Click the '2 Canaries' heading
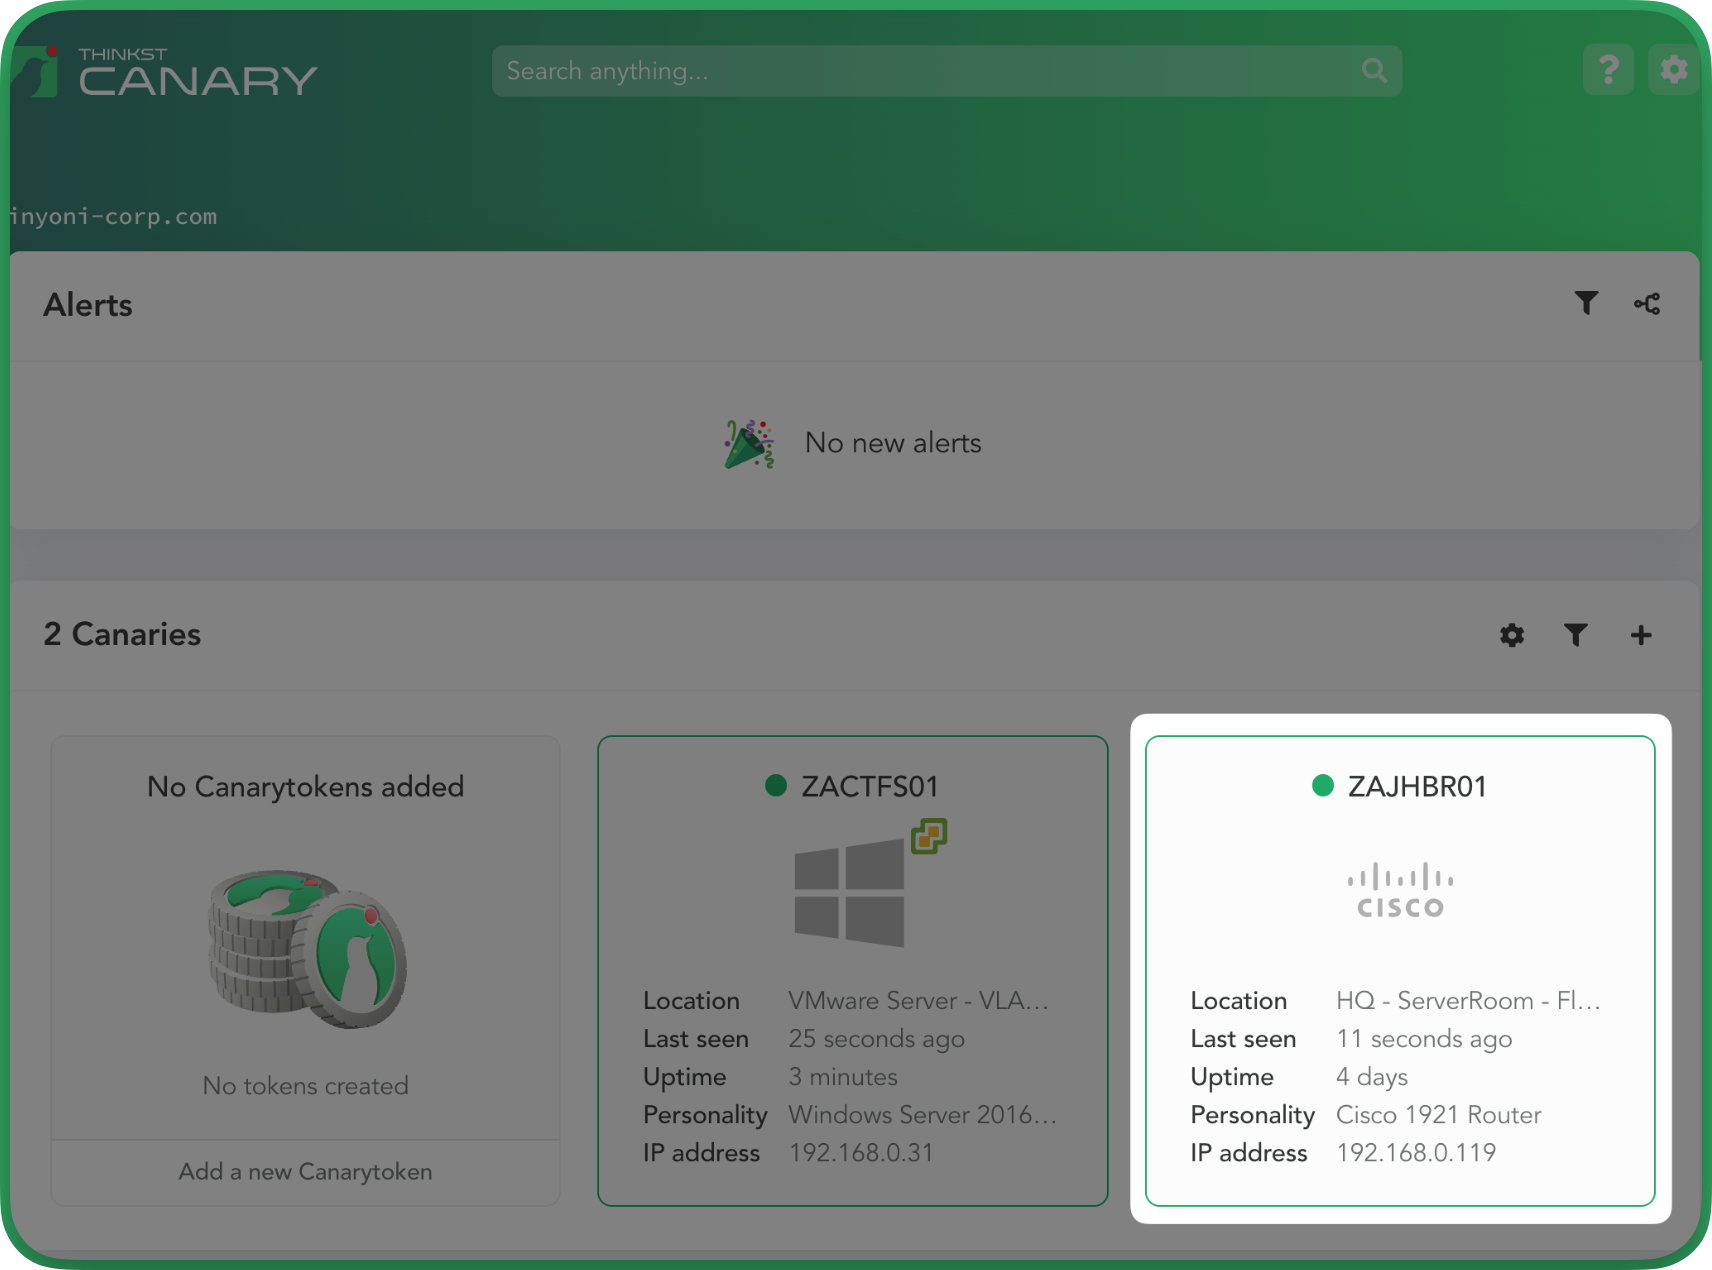 pyautogui.click(x=122, y=634)
